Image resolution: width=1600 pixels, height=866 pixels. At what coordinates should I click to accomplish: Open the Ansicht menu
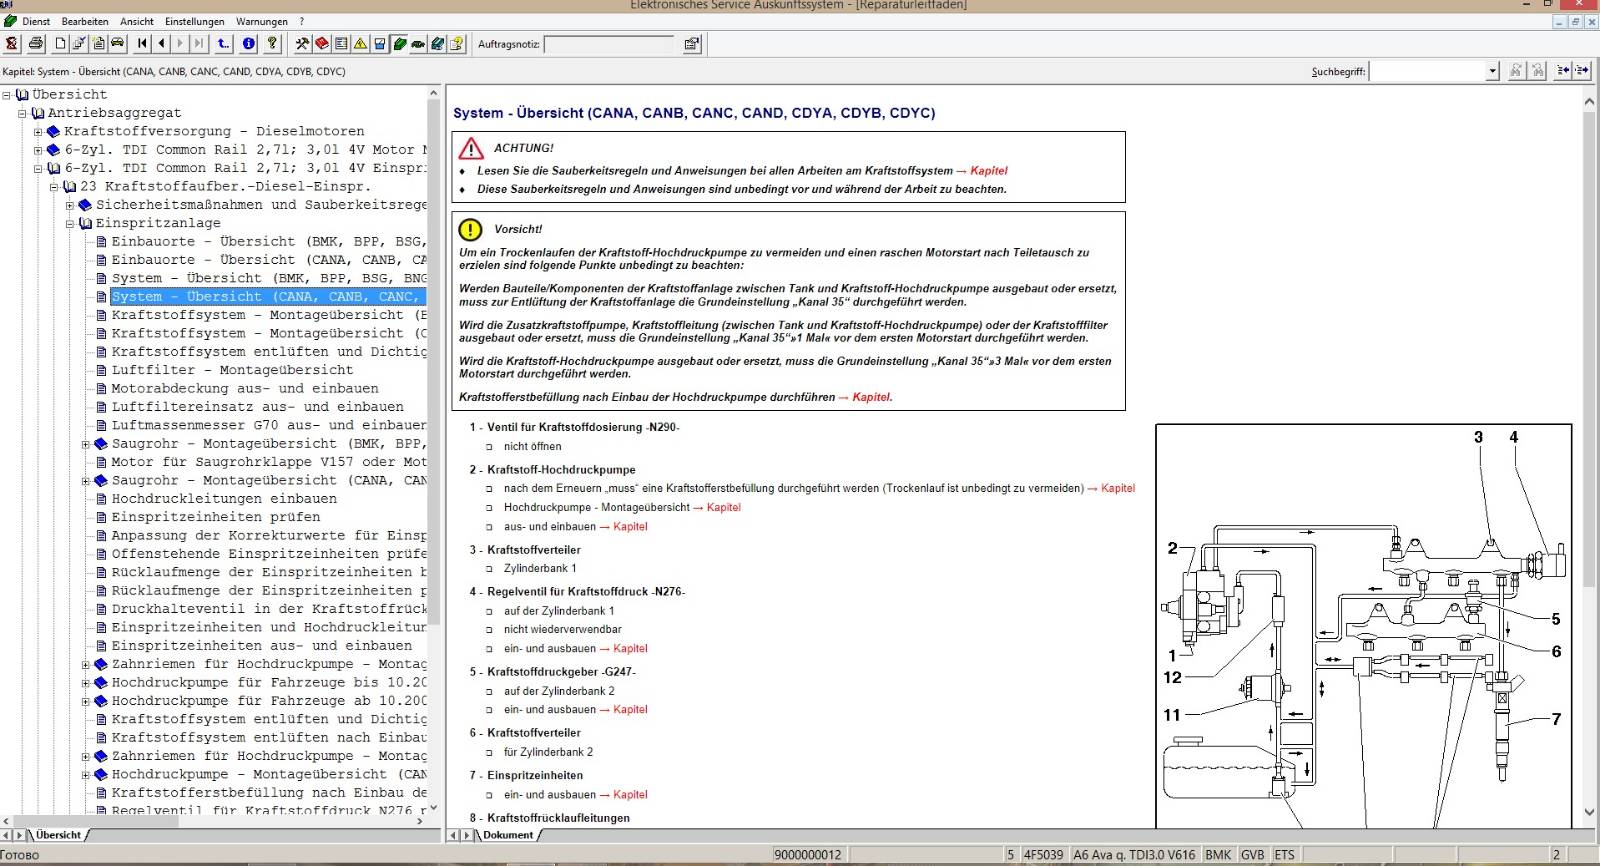137,21
